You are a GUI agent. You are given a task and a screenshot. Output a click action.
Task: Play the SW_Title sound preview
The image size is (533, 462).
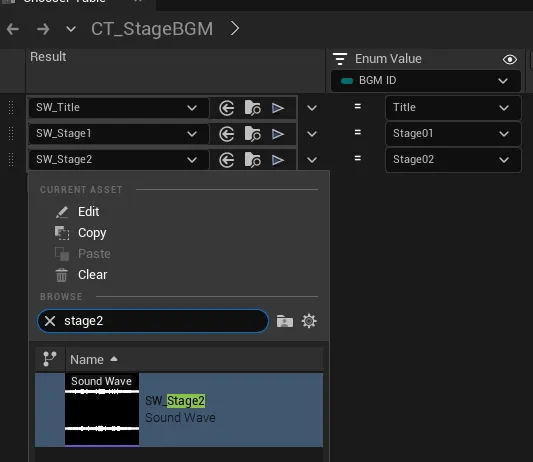pos(278,108)
